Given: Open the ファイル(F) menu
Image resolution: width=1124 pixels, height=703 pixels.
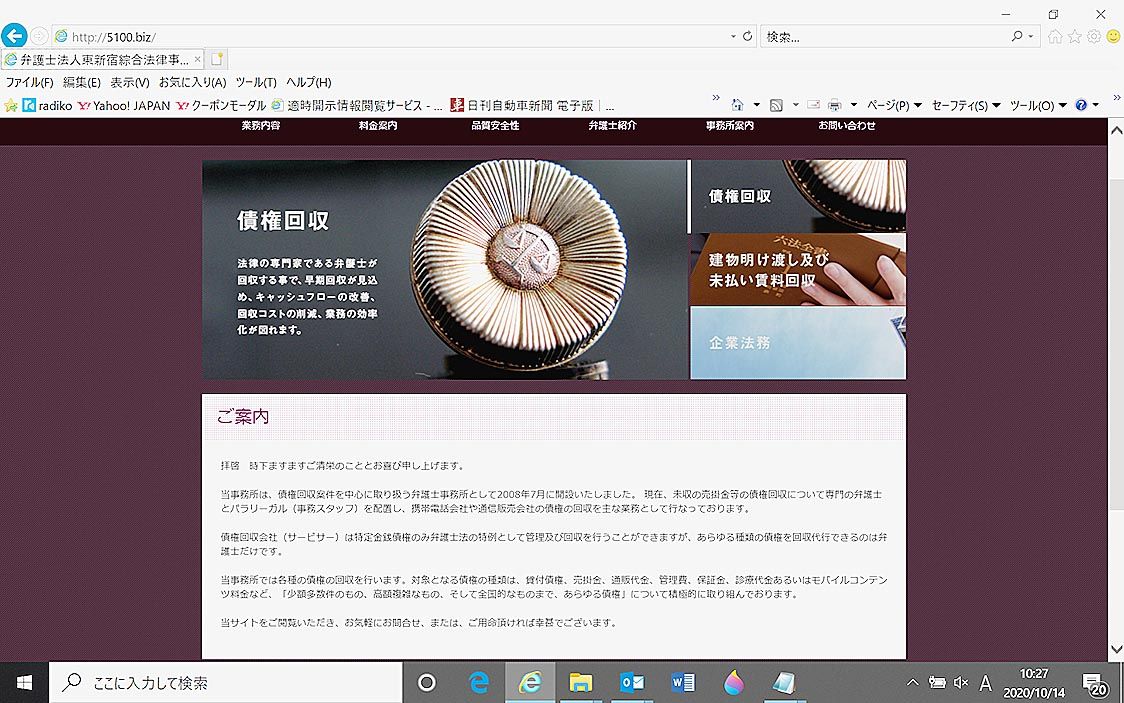Looking at the screenshot, I should [x=29, y=82].
